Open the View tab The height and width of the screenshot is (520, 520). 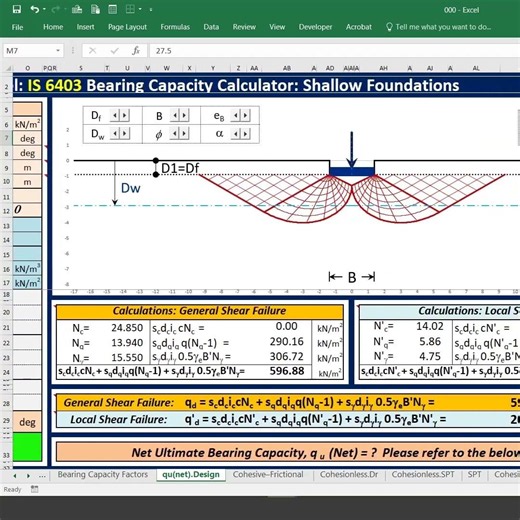277,27
